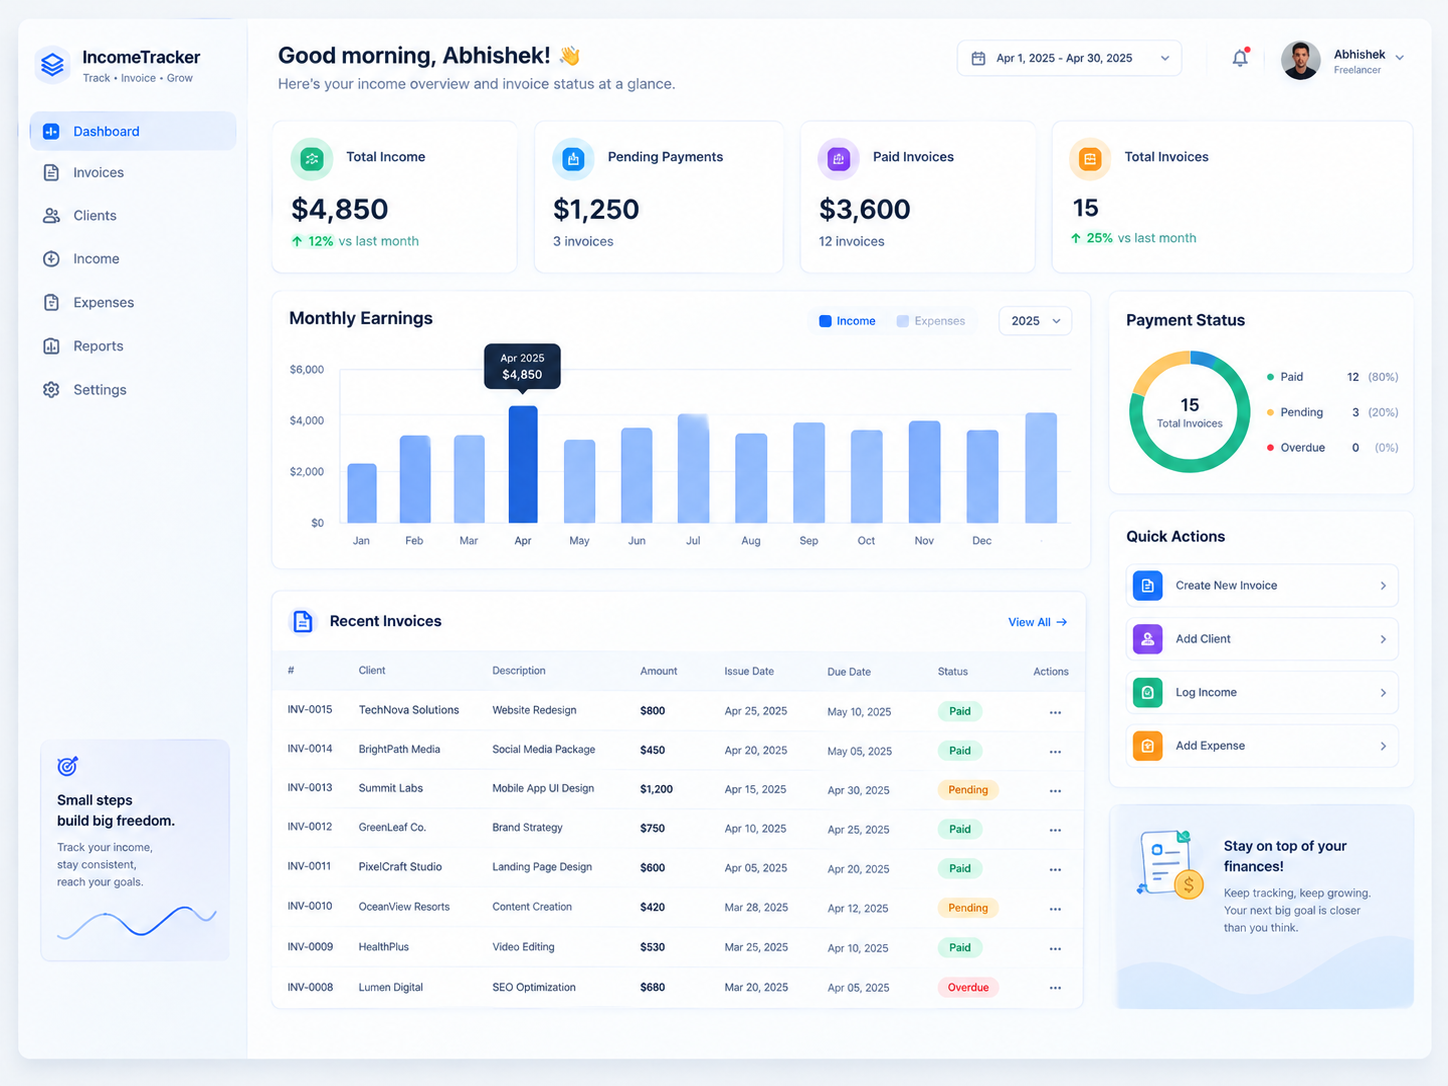Viewport: 1448px width, 1086px height.
Task: Expand the Abhishek profile menu chevron
Action: coord(1399,58)
